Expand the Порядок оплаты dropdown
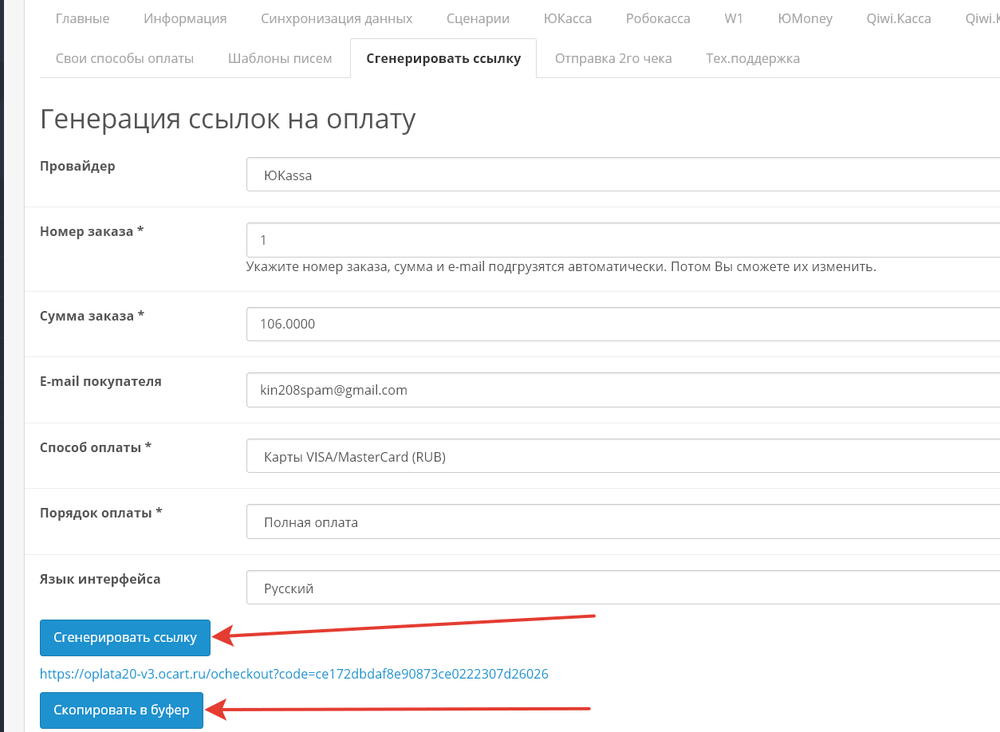The image size is (1000, 732). click(x=622, y=521)
